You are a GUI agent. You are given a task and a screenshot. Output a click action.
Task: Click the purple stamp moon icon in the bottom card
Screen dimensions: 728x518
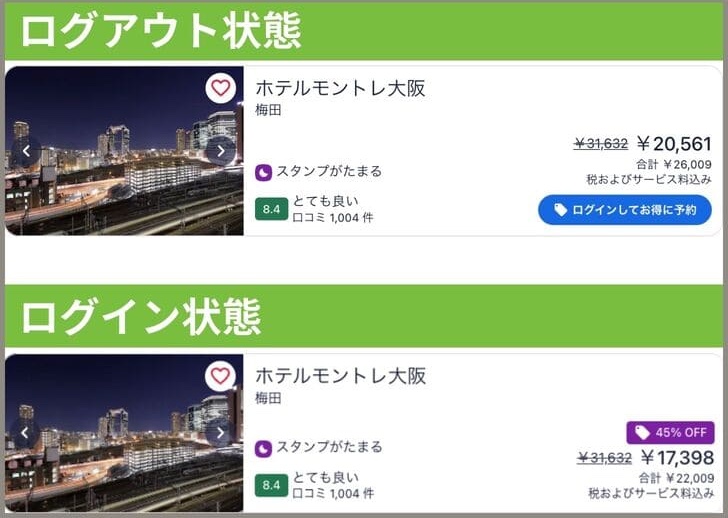264,448
